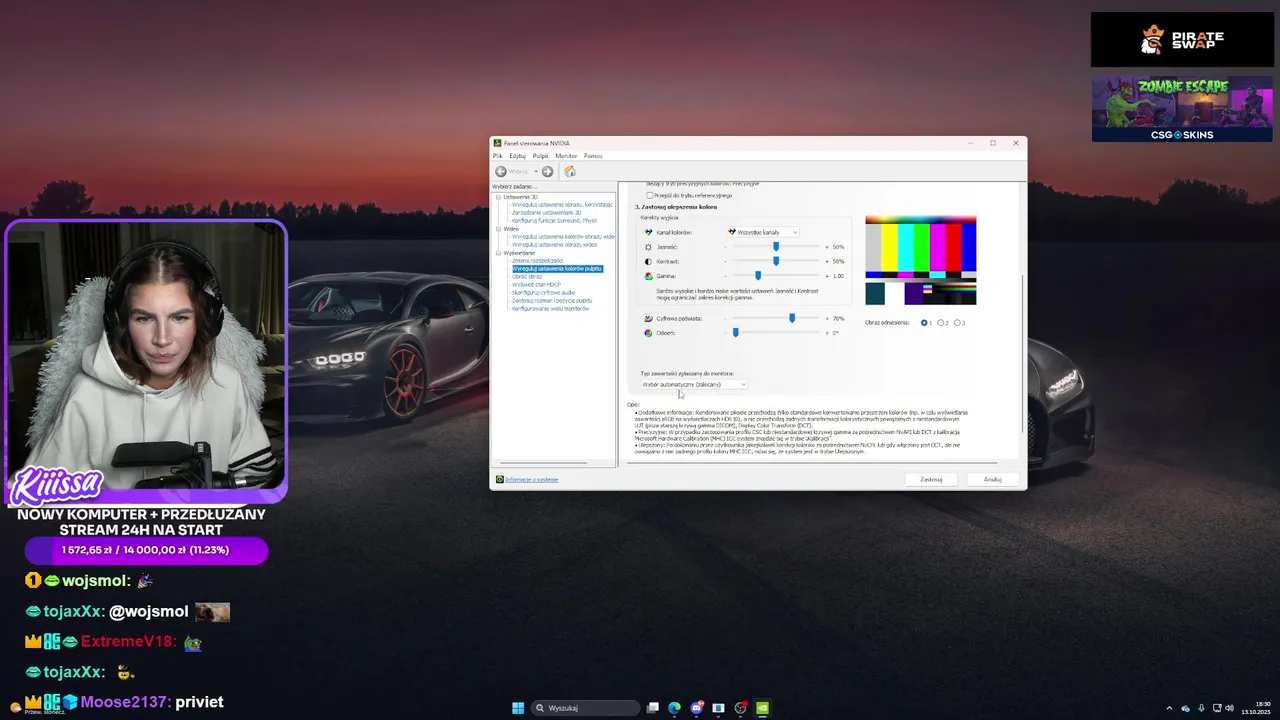Image resolution: width=1280 pixels, height=720 pixels.
Task: Collapse the Ustawienia 3D tree node
Action: tap(498, 197)
